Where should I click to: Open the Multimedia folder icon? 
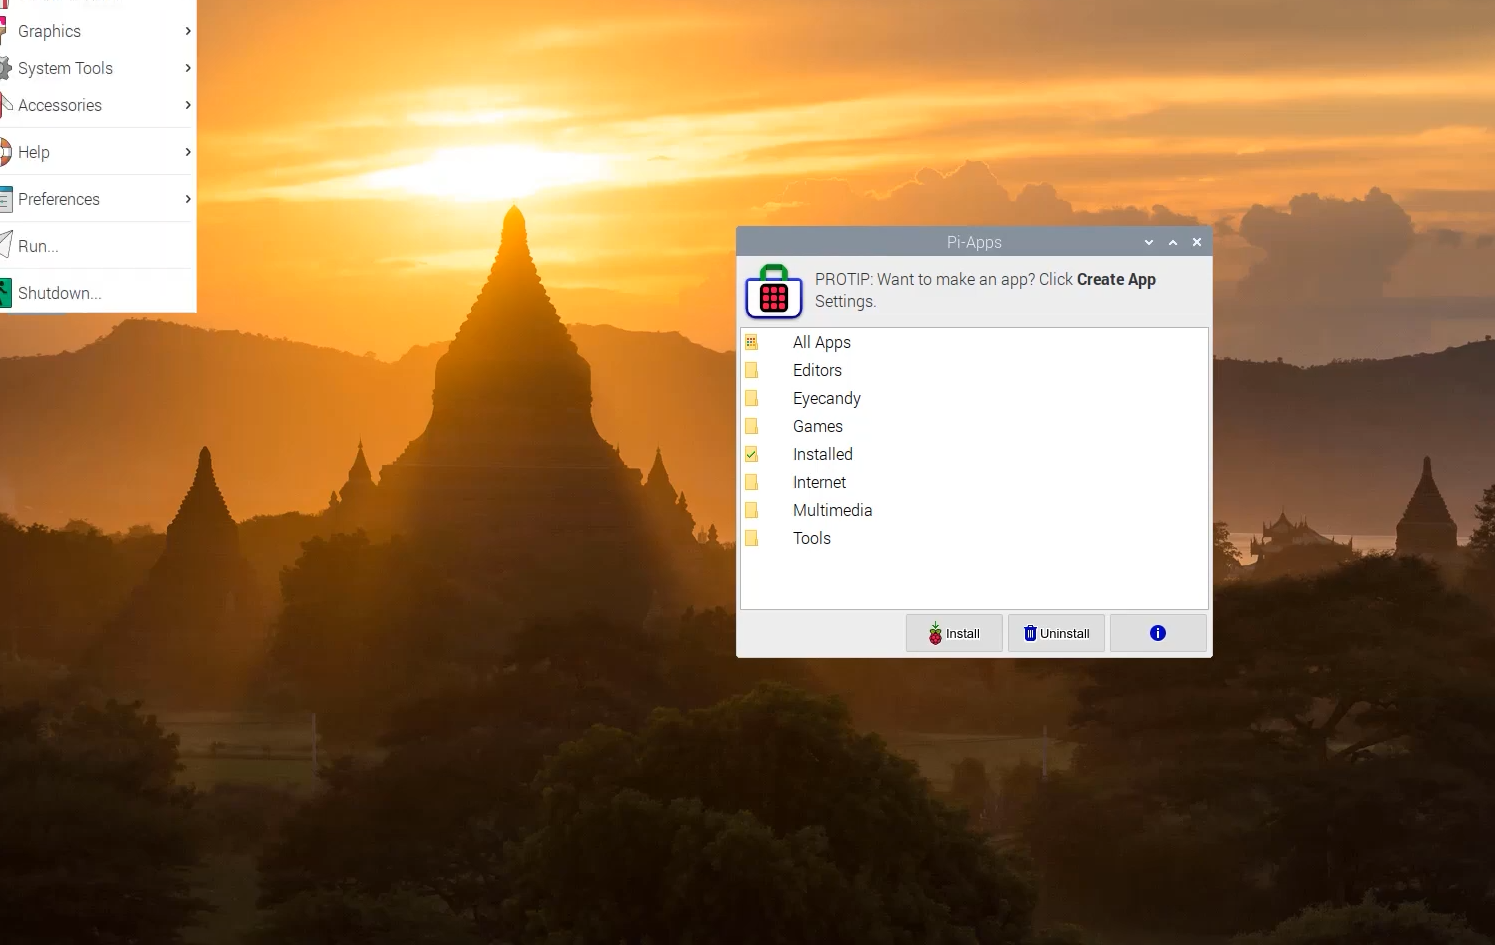(752, 509)
